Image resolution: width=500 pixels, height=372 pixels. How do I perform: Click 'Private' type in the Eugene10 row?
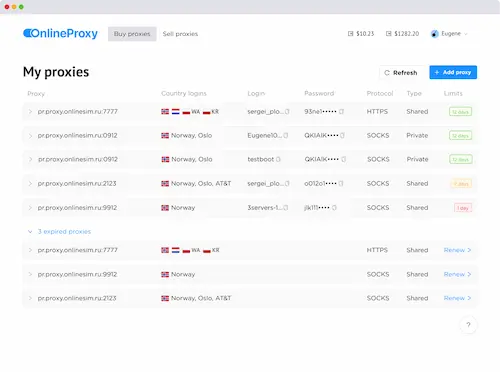click(417, 135)
